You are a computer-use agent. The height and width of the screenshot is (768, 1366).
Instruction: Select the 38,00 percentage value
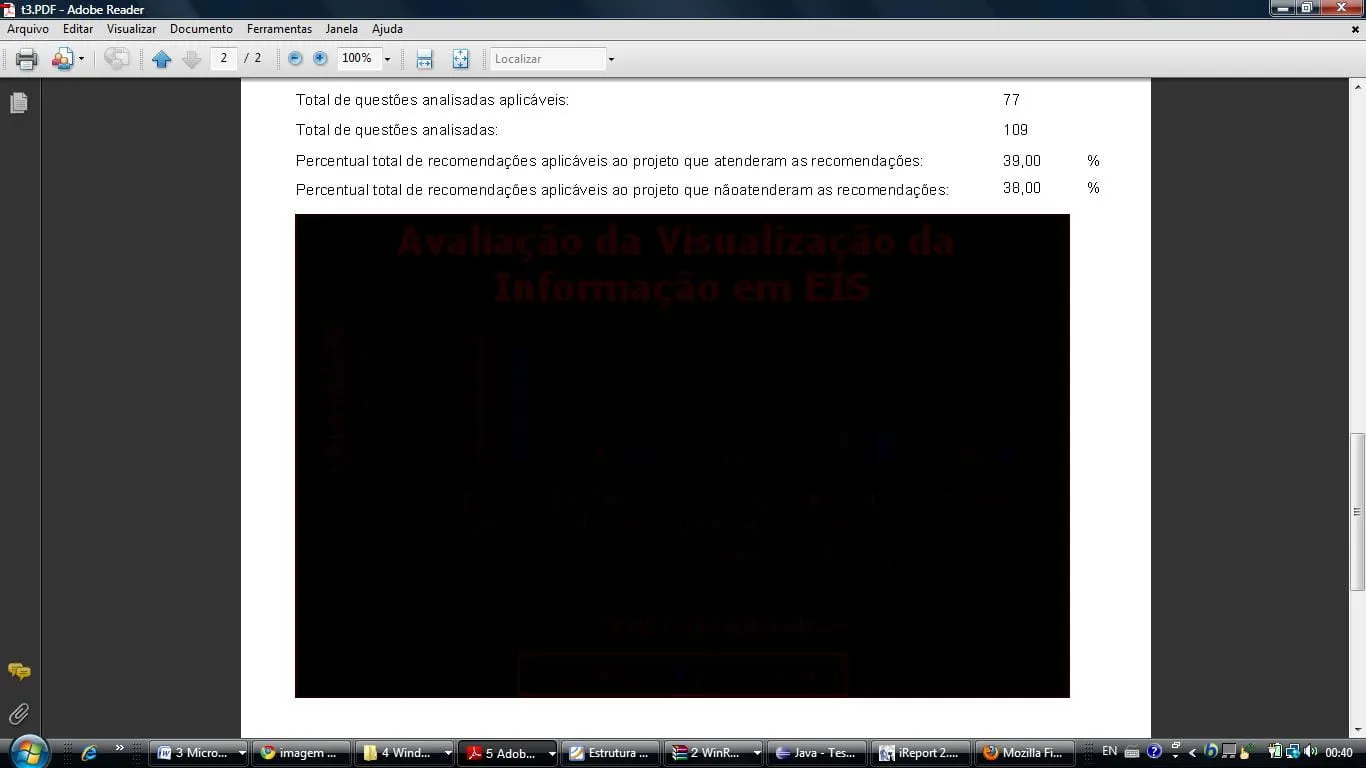click(1021, 188)
